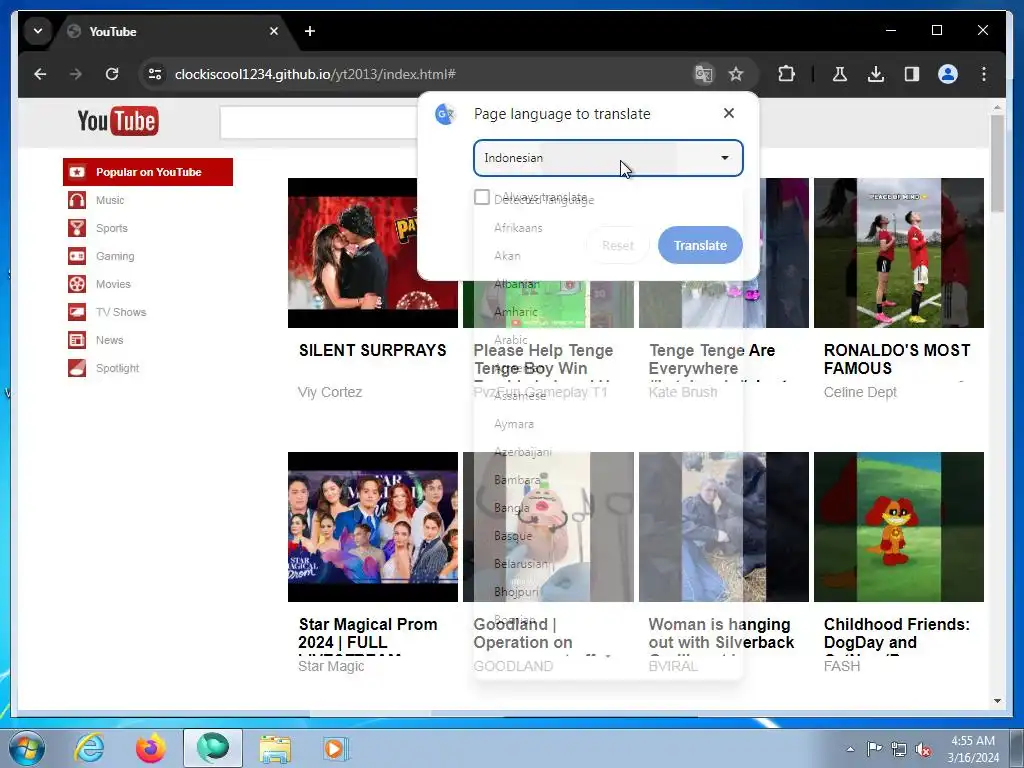Screen dimensions: 1024x768
Task: Open the tab search chevron
Action: tap(38, 31)
